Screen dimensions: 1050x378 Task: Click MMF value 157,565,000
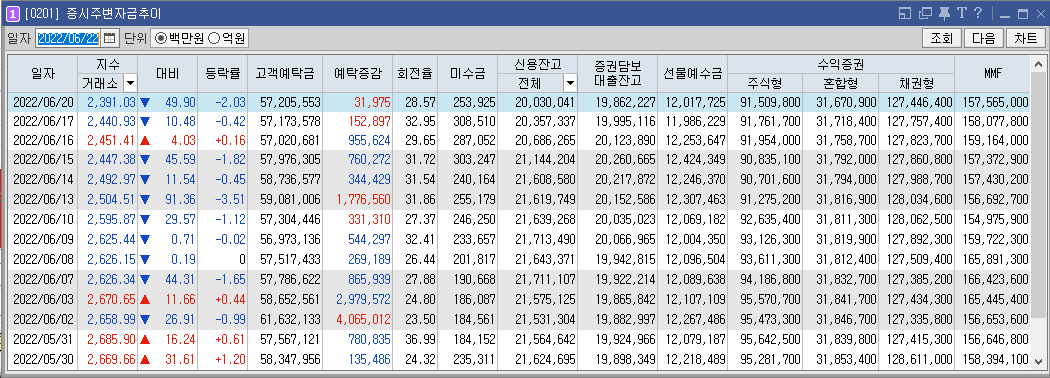pyautogui.click(x=995, y=102)
